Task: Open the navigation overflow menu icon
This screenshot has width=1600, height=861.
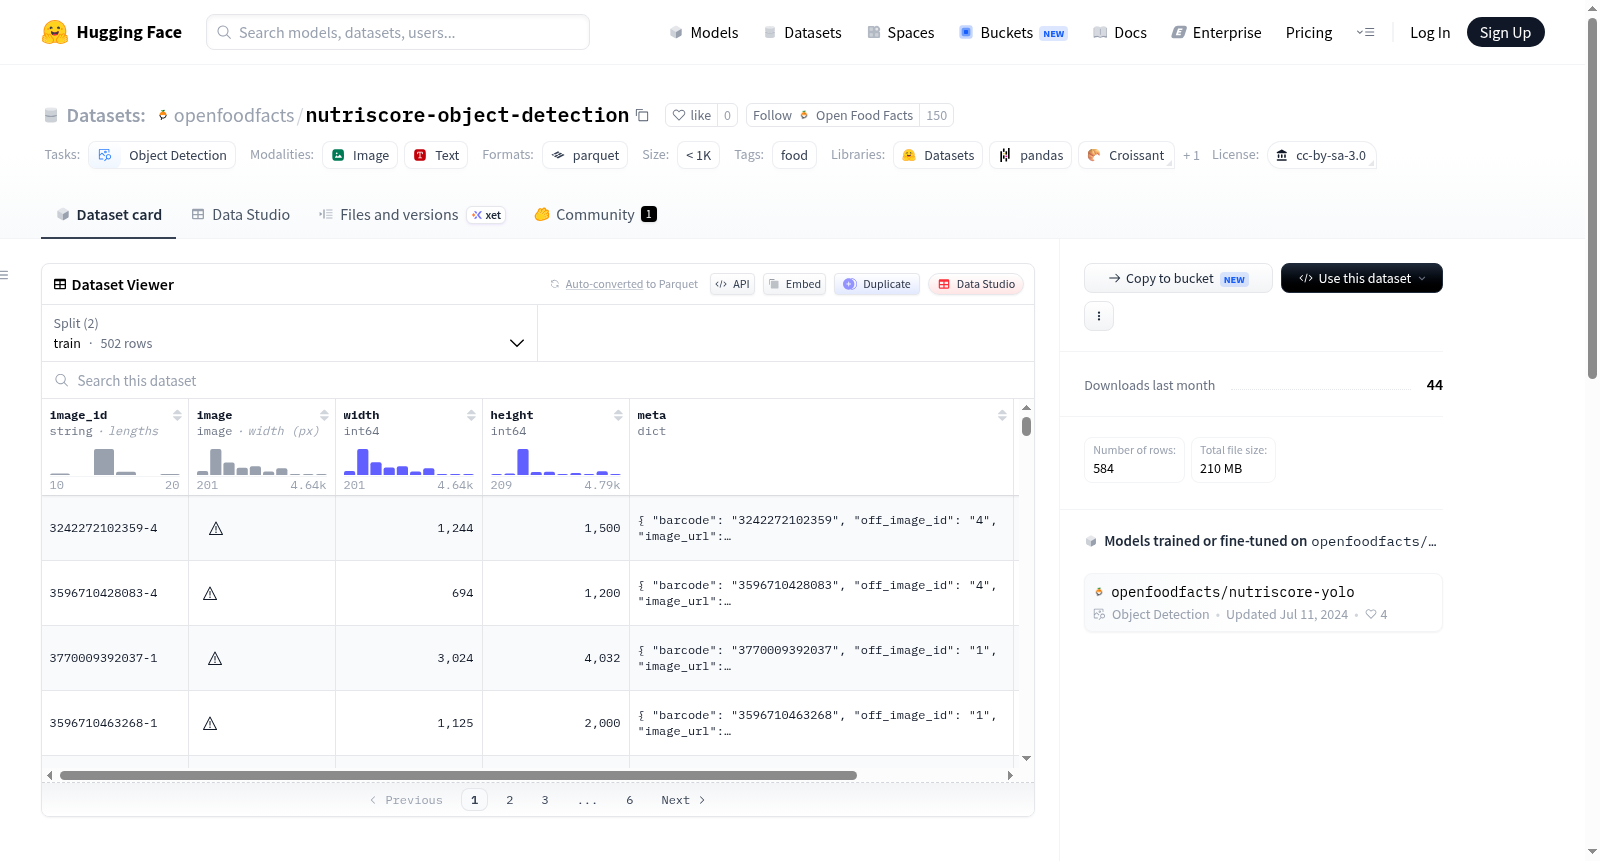Action: 1365,32
